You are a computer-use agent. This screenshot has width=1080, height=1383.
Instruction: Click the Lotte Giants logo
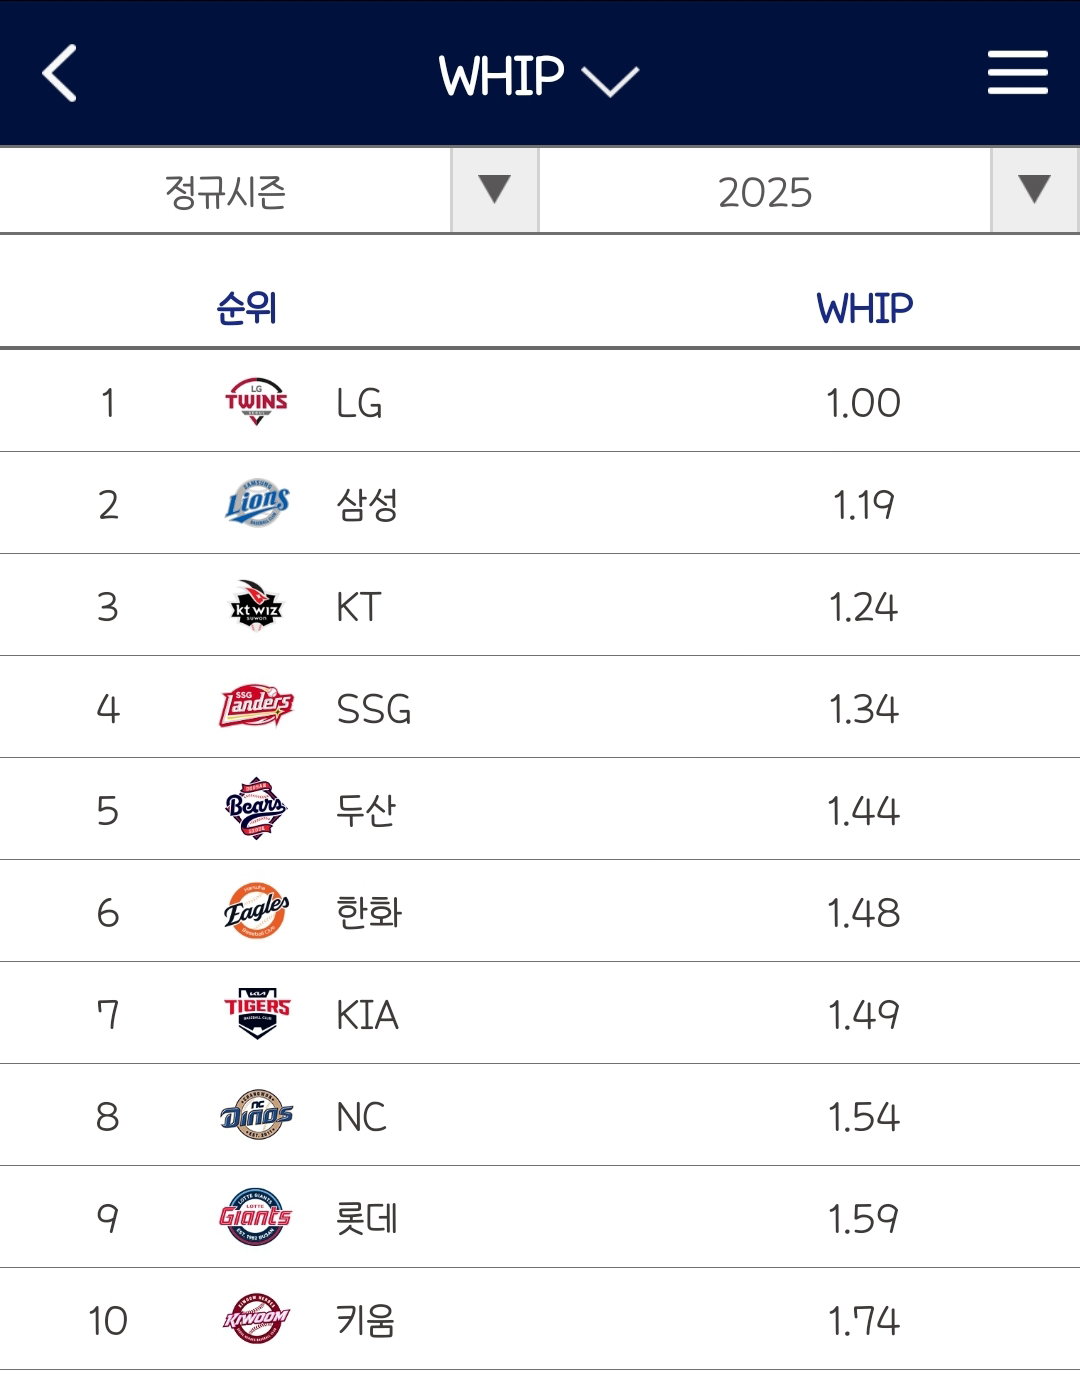pos(256,1218)
